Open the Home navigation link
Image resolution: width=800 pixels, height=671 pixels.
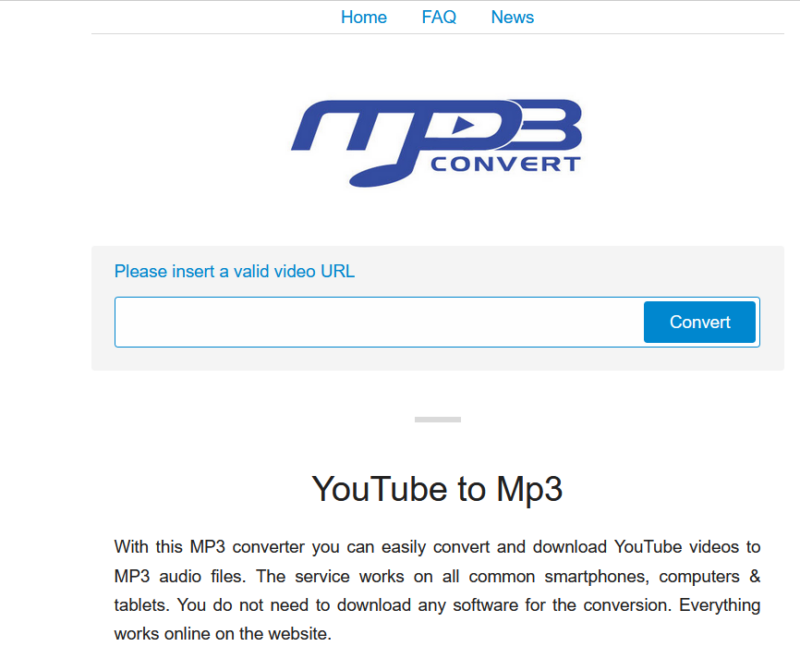pos(364,17)
